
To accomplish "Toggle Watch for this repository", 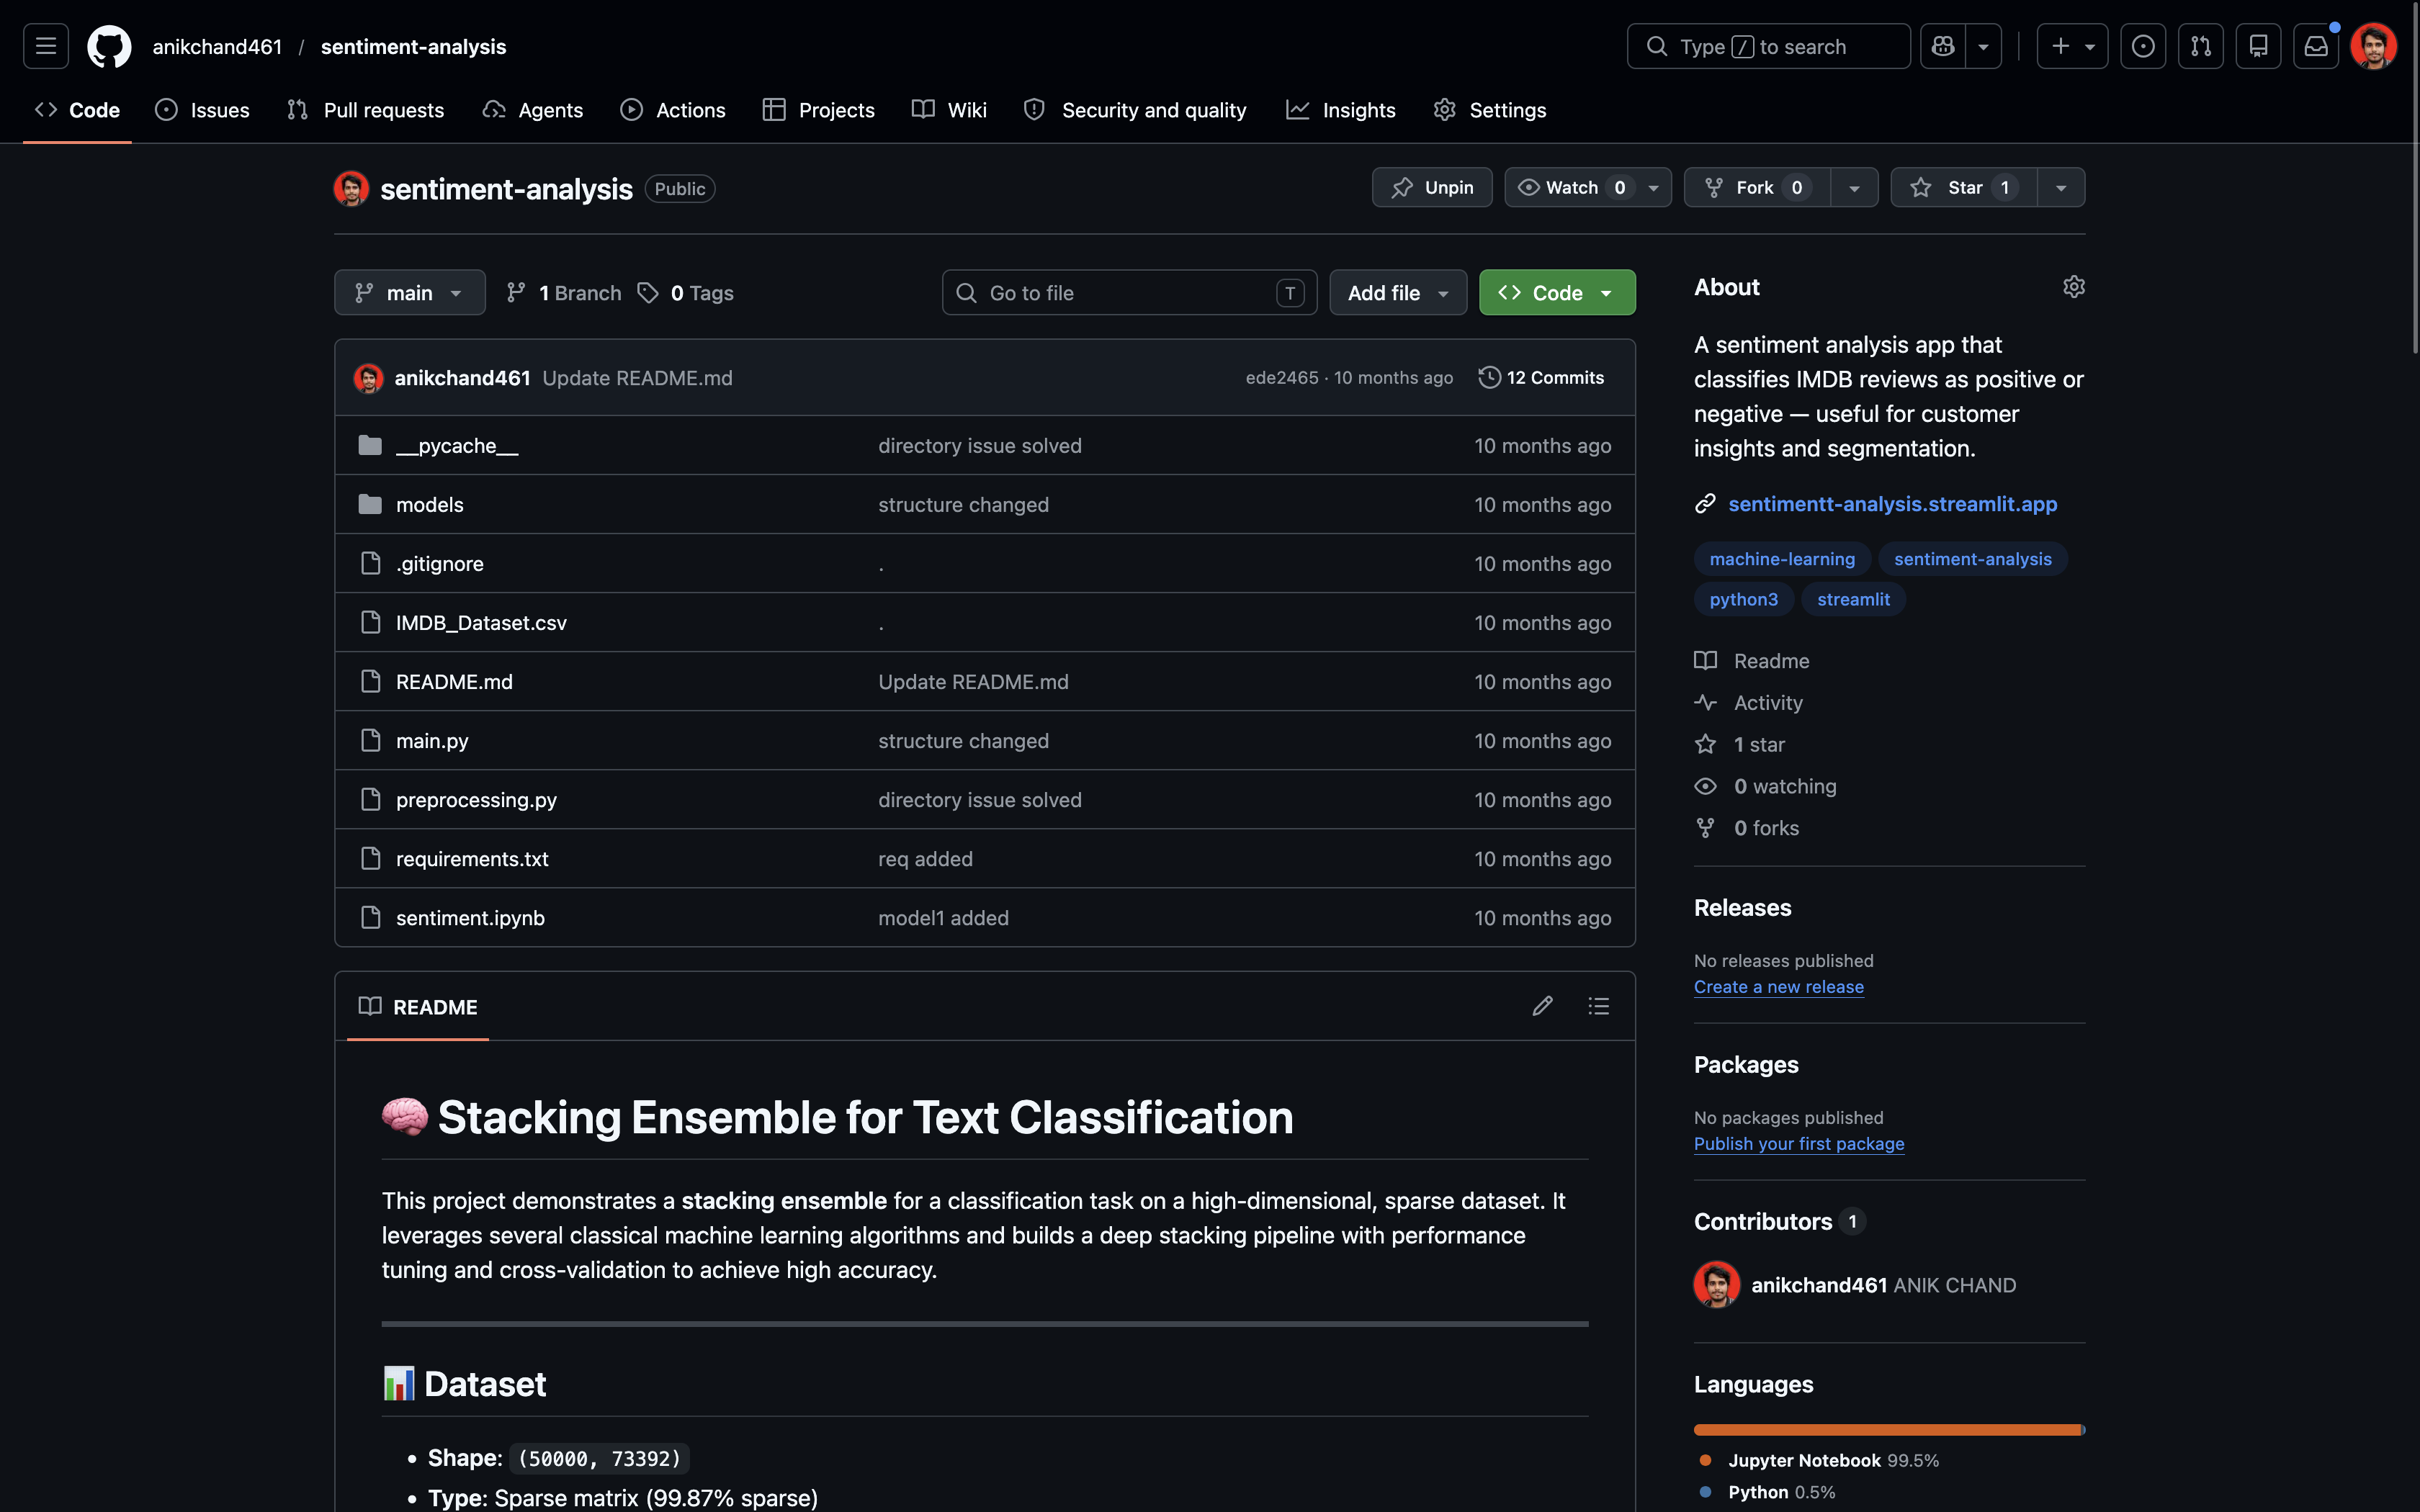I will pos(1574,188).
